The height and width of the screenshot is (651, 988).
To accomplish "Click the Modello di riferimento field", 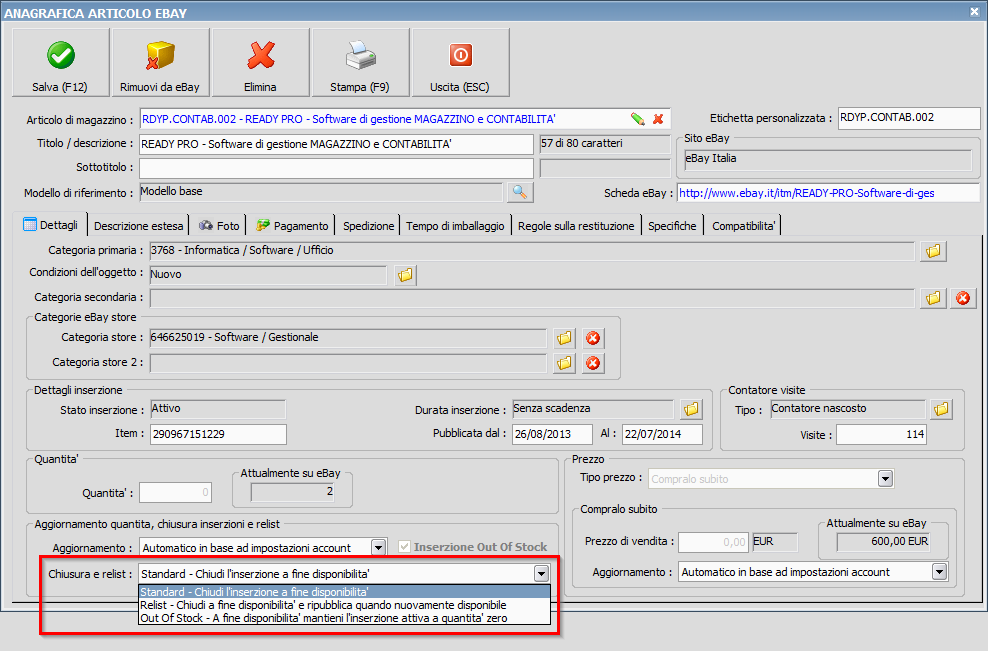I will pyautogui.click(x=321, y=192).
